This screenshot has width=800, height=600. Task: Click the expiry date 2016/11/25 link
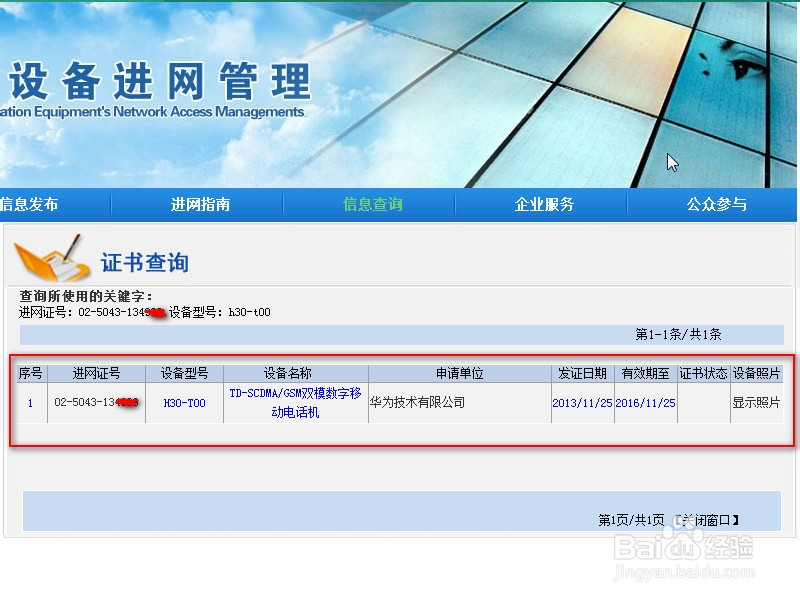tap(645, 404)
